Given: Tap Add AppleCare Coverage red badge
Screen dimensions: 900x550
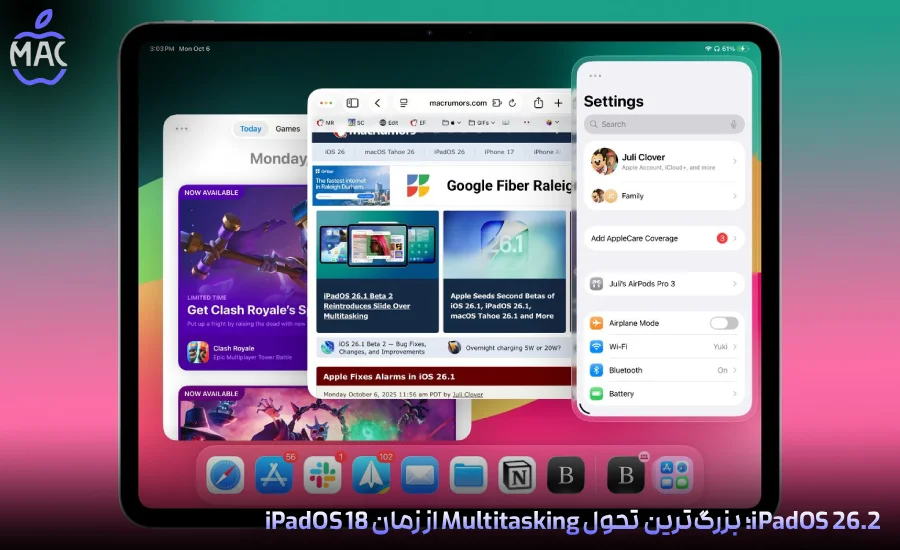Looking at the screenshot, I should (x=722, y=238).
